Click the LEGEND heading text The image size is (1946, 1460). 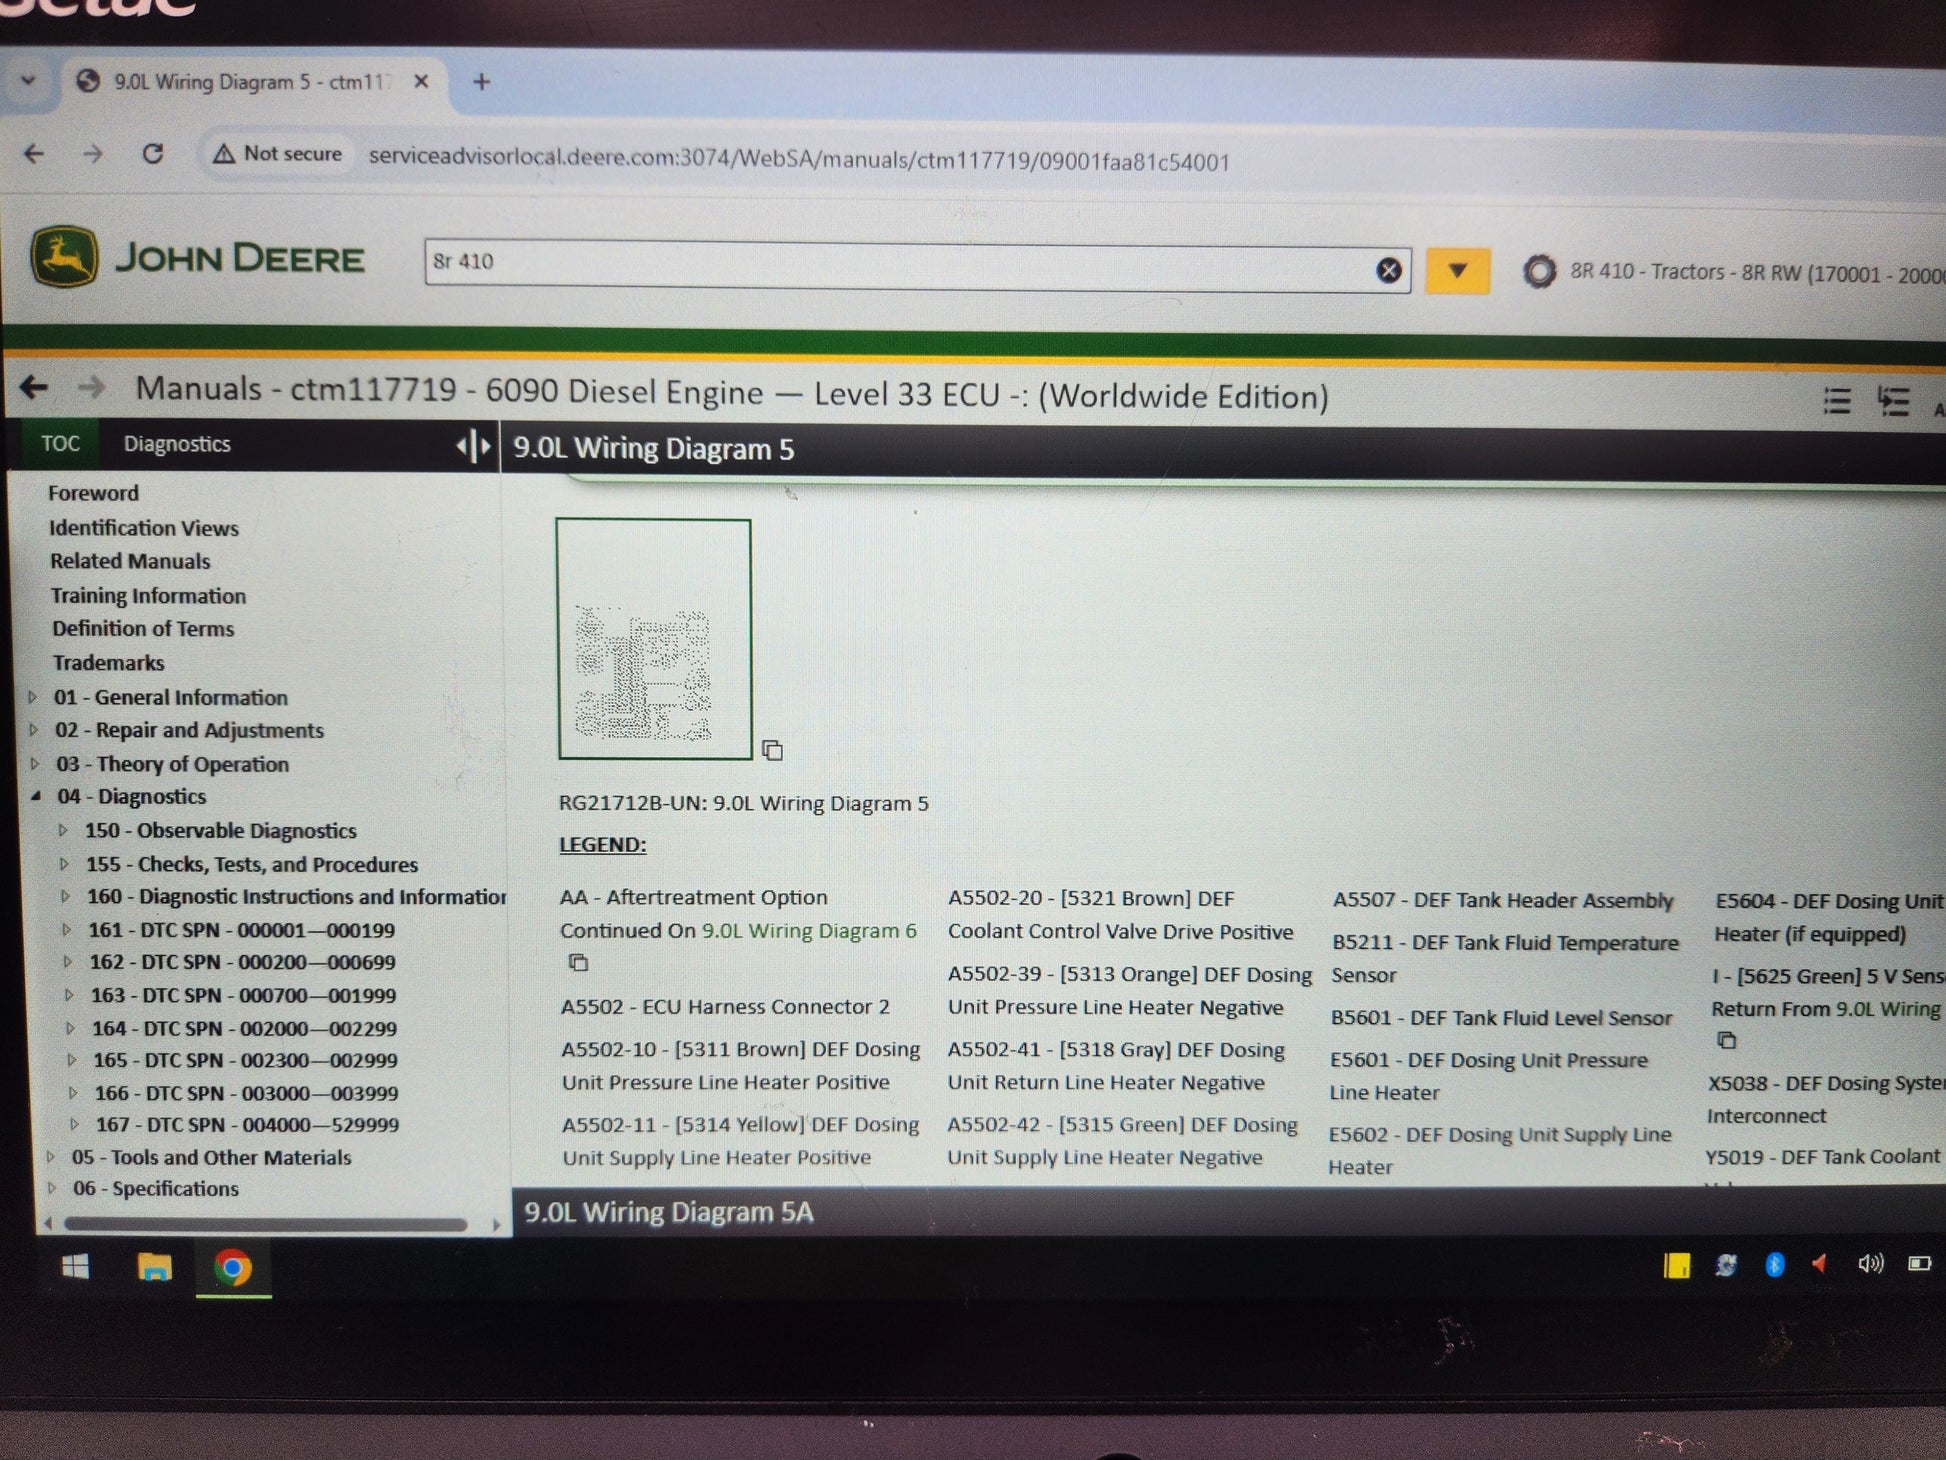click(603, 845)
